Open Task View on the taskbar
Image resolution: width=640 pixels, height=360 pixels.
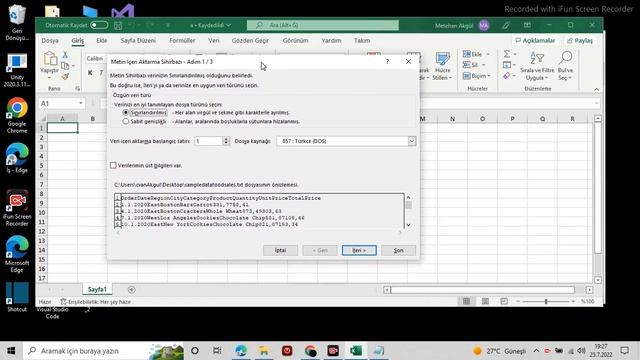tap(217, 351)
